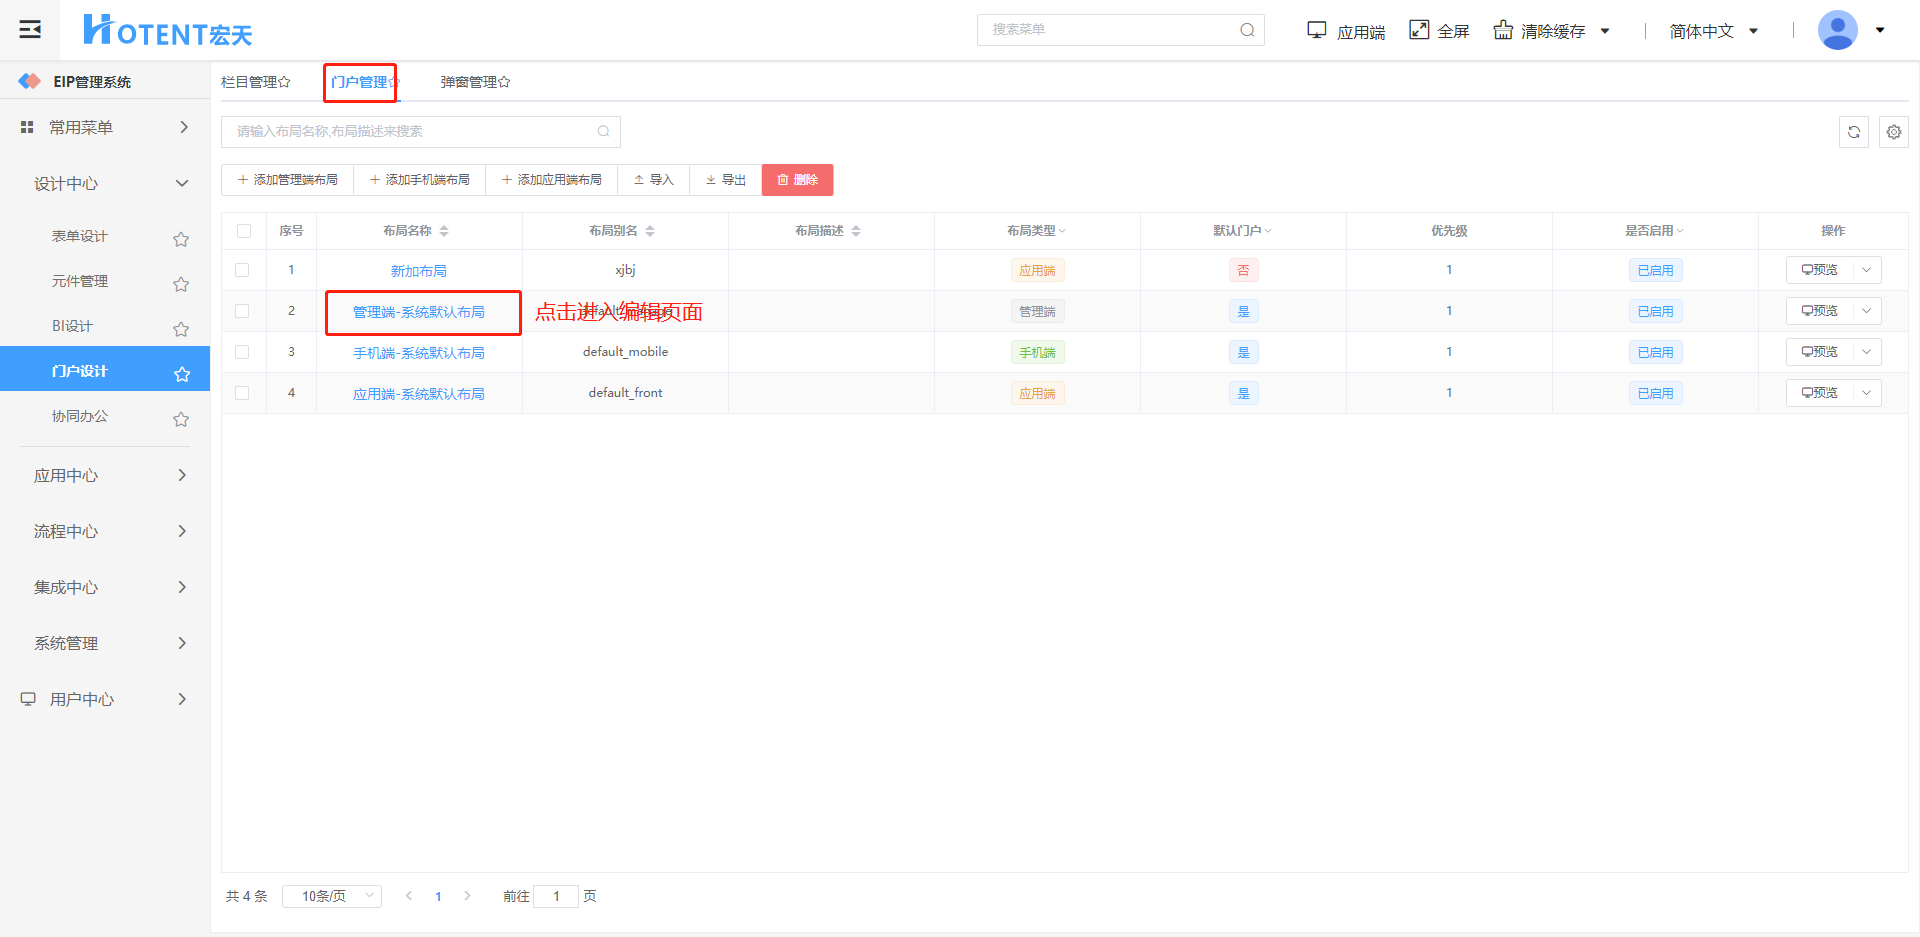This screenshot has height=937, width=1920.
Task: Click the star next to BI设计
Action: click(x=181, y=329)
